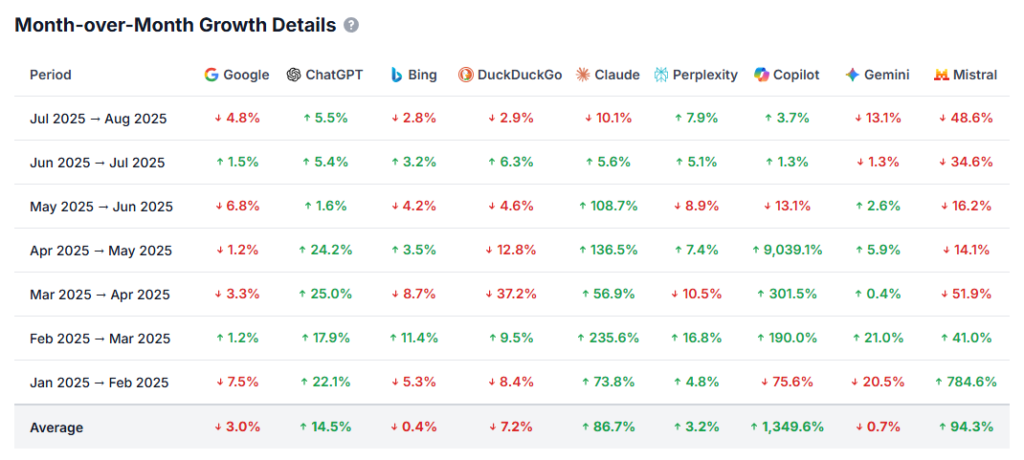Select the Jul 2025 → Aug 2025 row label
This screenshot has height=460, width=1024.
[x=98, y=119]
